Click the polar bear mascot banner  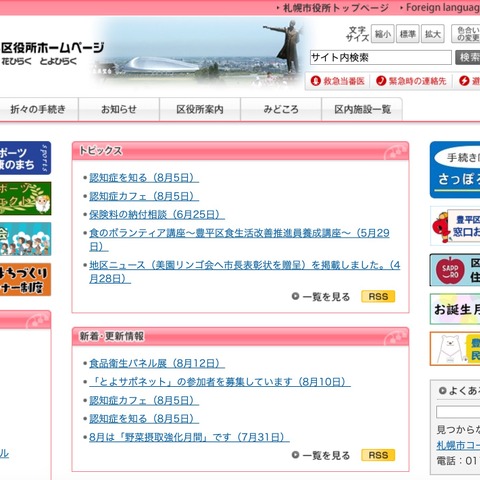pyautogui.click(x=455, y=349)
